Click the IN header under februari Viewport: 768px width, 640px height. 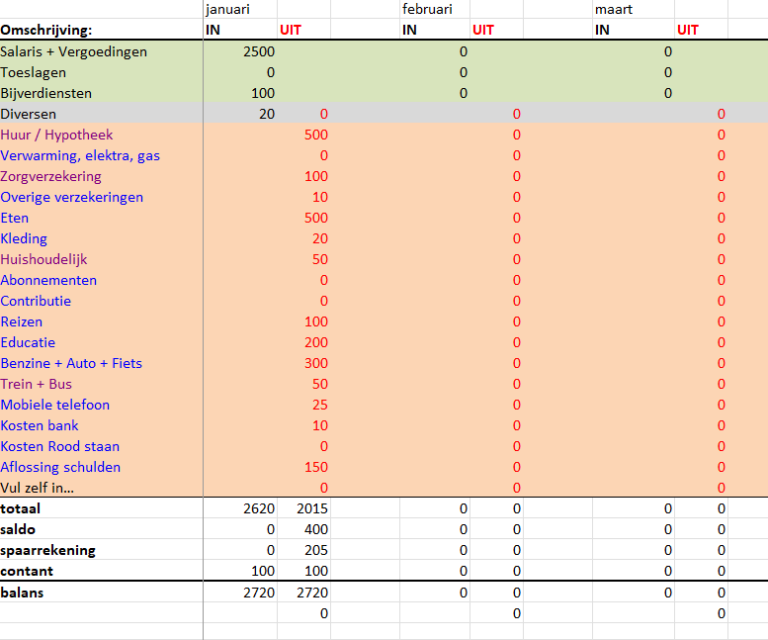pos(409,30)
